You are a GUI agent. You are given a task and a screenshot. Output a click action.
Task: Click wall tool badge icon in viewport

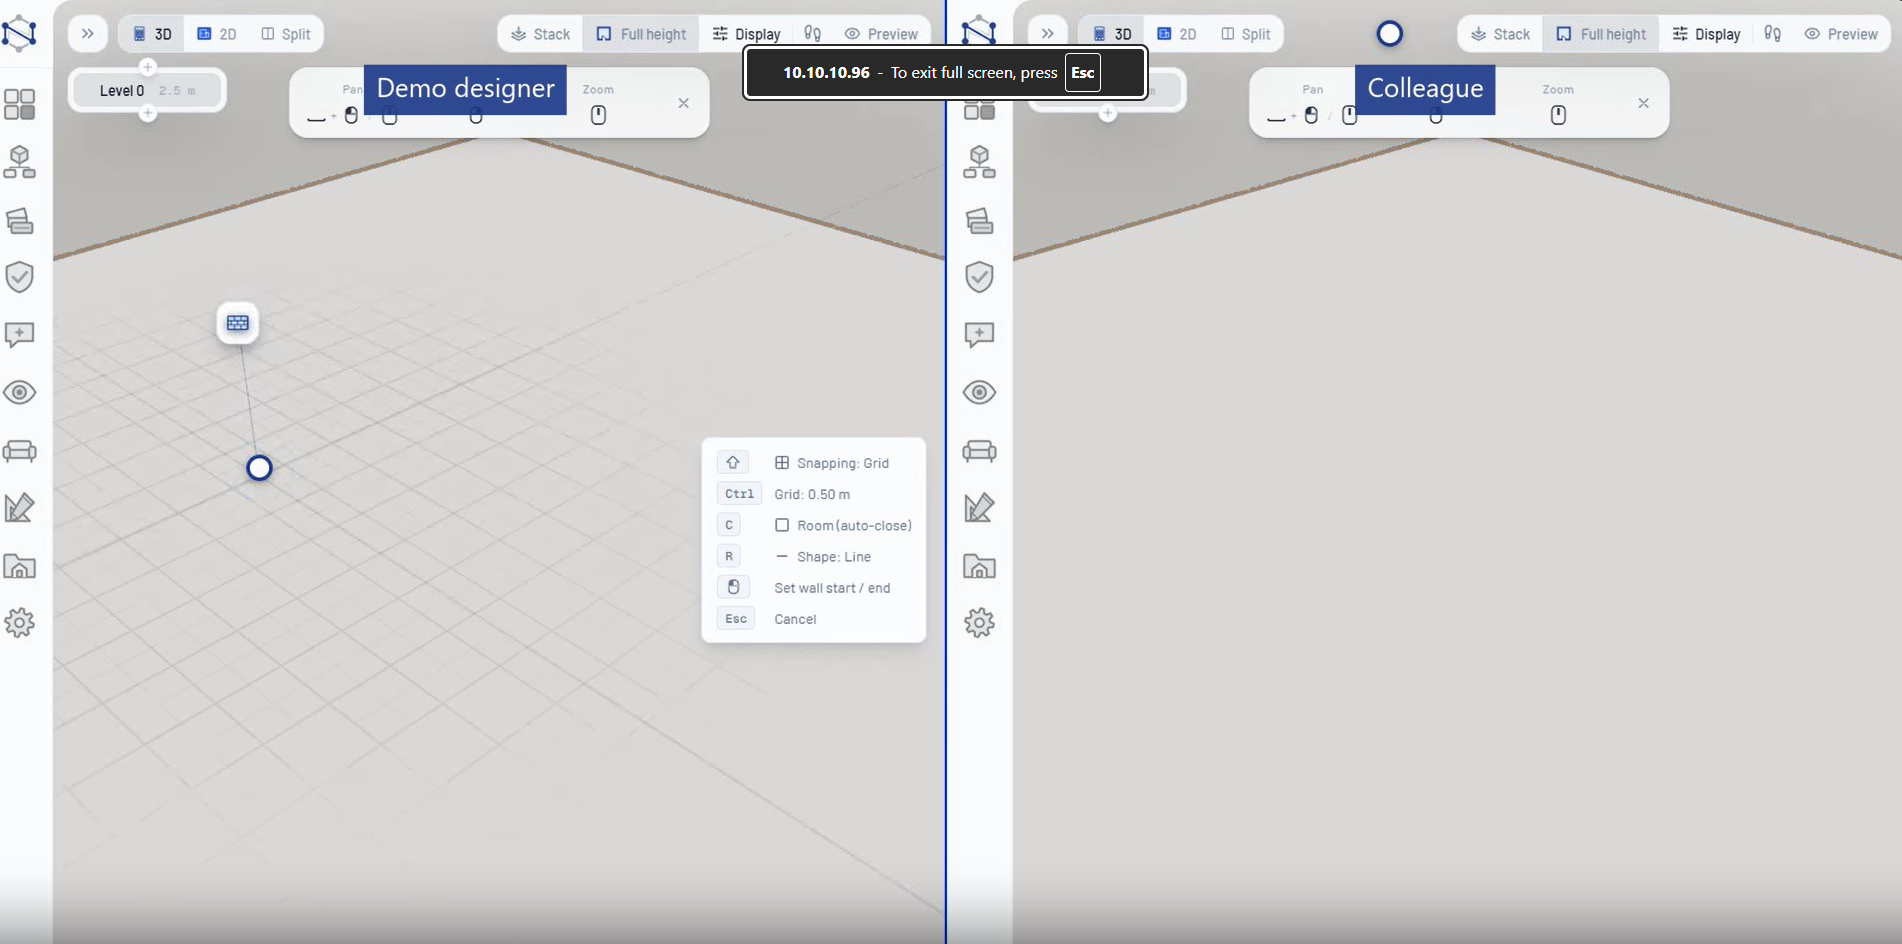[238, 323]
